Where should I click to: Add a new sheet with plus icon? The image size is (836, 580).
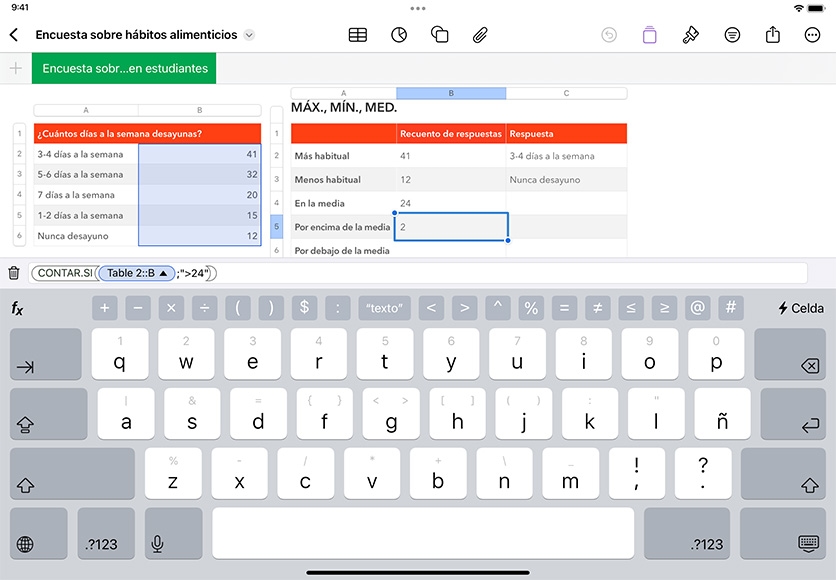point(16,68)
